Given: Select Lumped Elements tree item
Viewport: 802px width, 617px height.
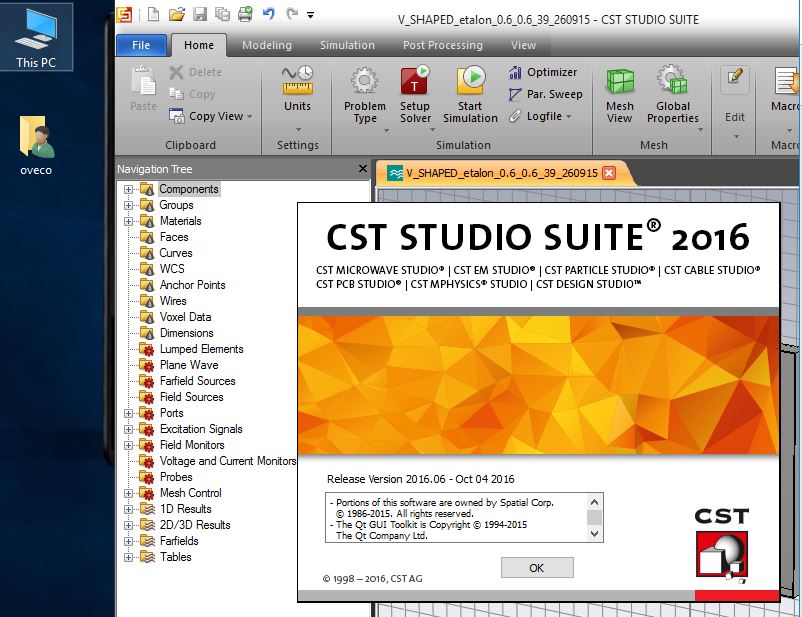Looking at the screenshot, I should 202,349.
